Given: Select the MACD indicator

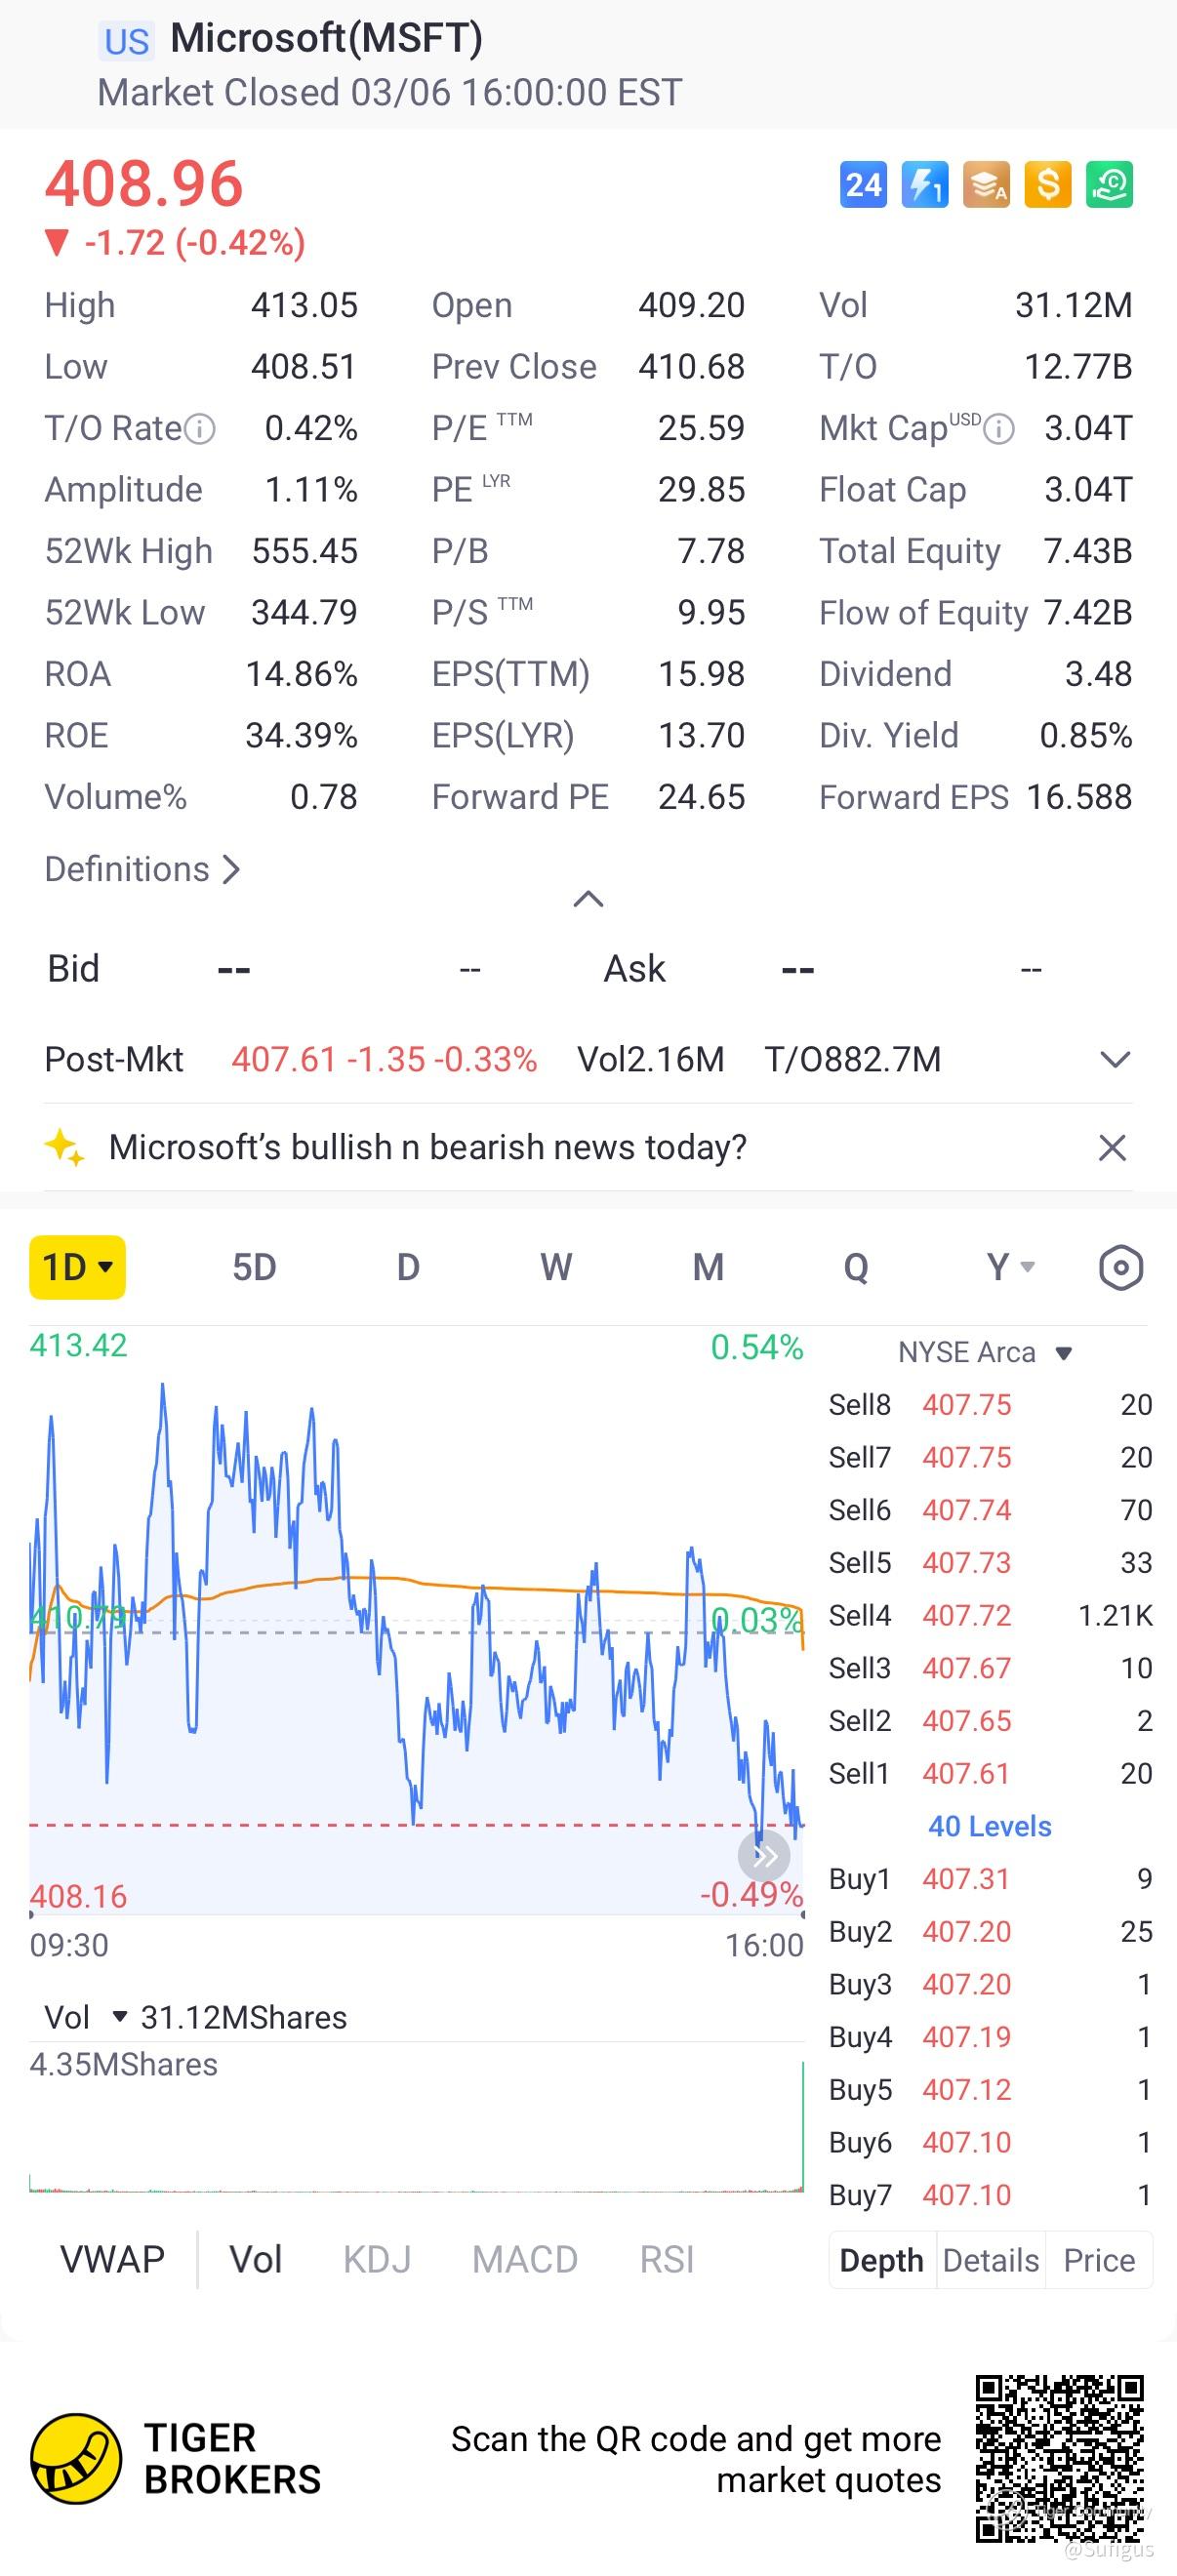Looking at the screenshot, I should pyautogui.click(x=525, y=2260).
